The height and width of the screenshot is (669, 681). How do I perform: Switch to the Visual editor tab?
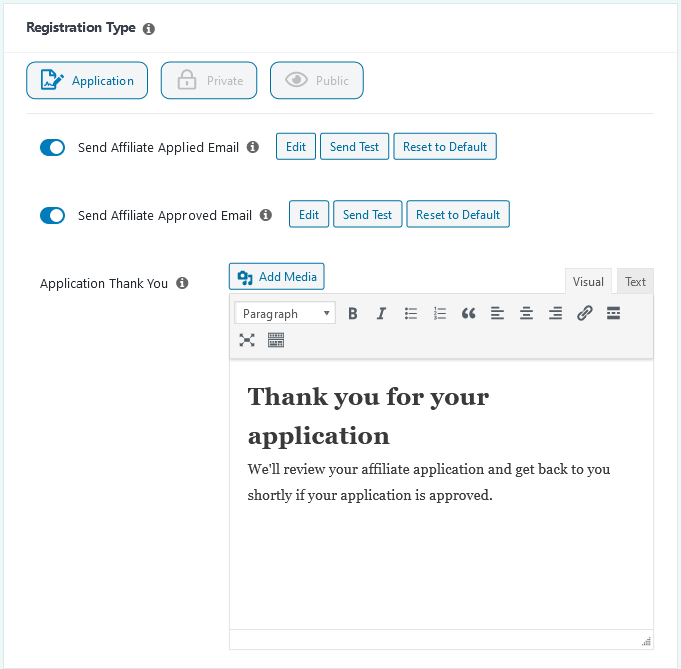tap(588, 282)
